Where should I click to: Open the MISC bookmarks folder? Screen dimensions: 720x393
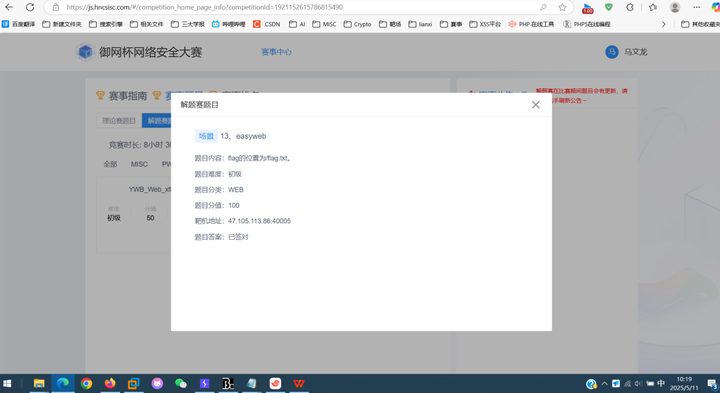(324, 24)
